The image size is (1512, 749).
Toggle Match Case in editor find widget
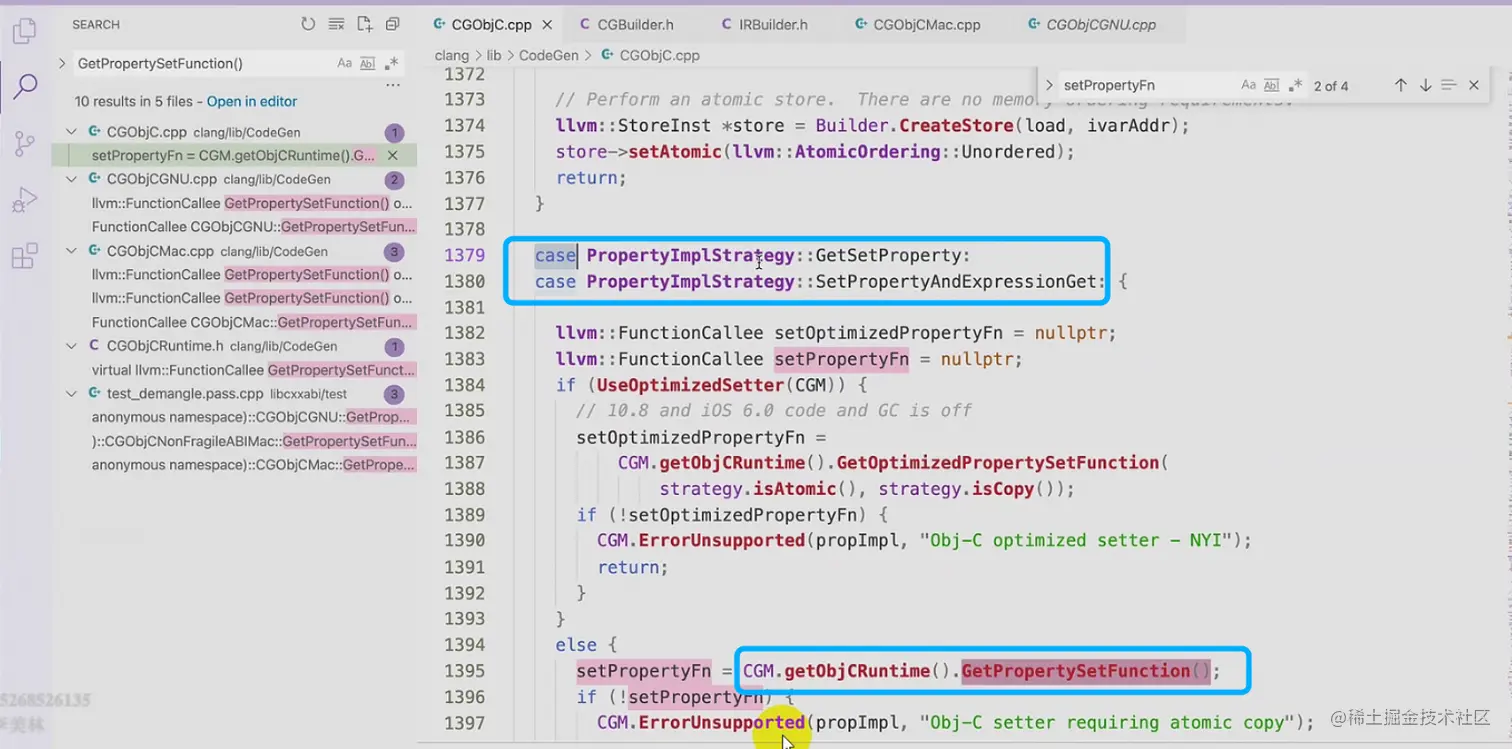(1248, 86)
